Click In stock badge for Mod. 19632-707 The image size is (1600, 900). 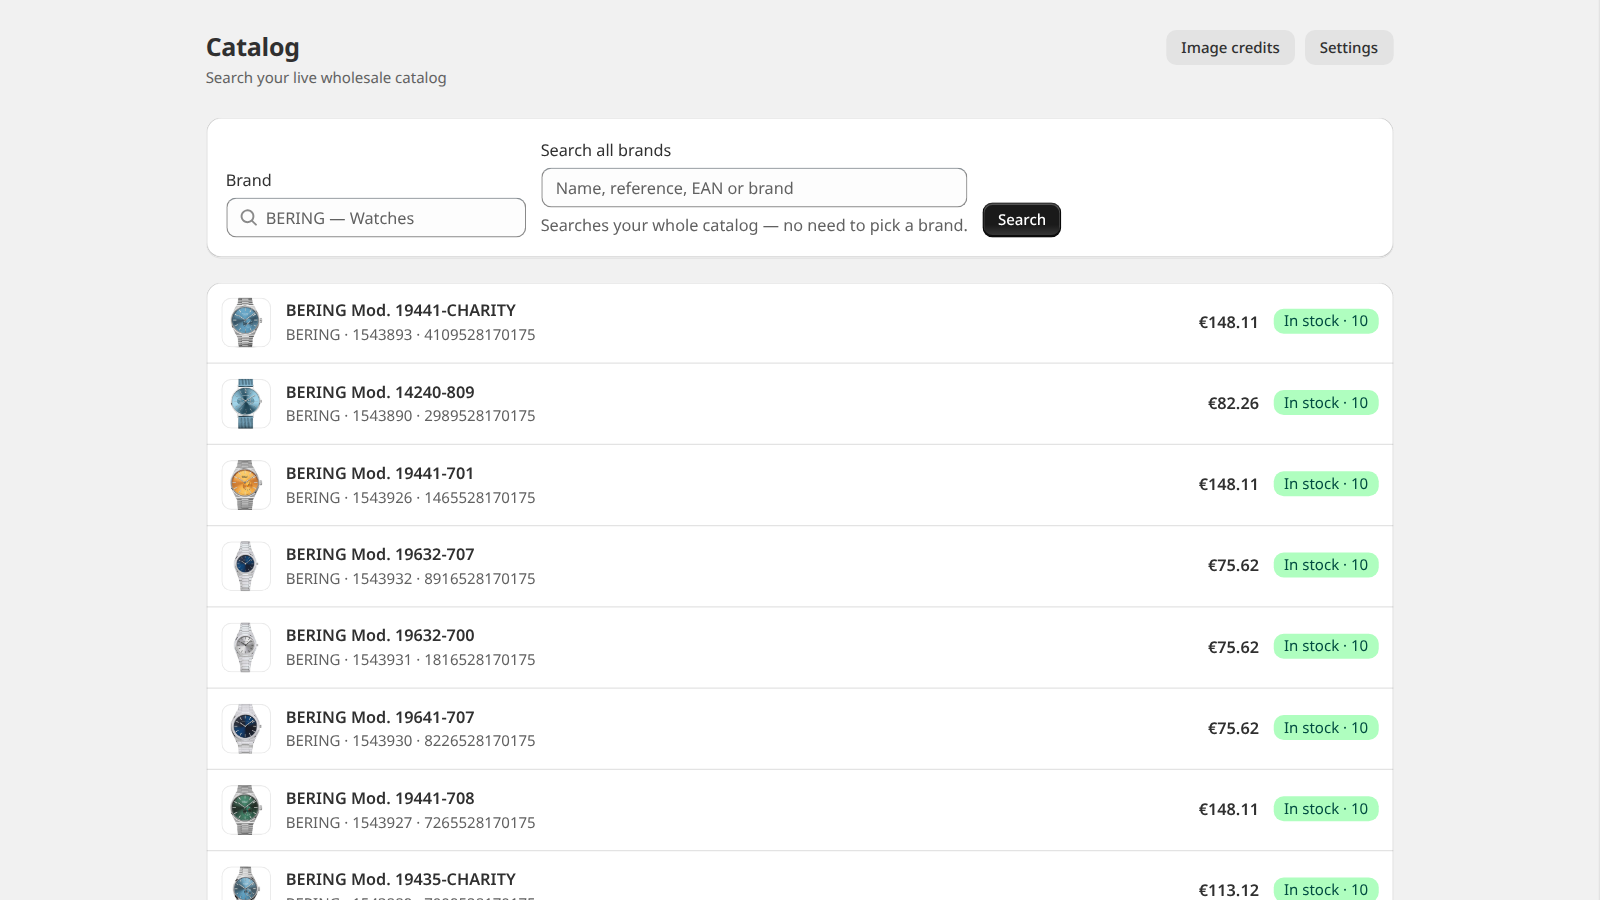(1326, 565)
